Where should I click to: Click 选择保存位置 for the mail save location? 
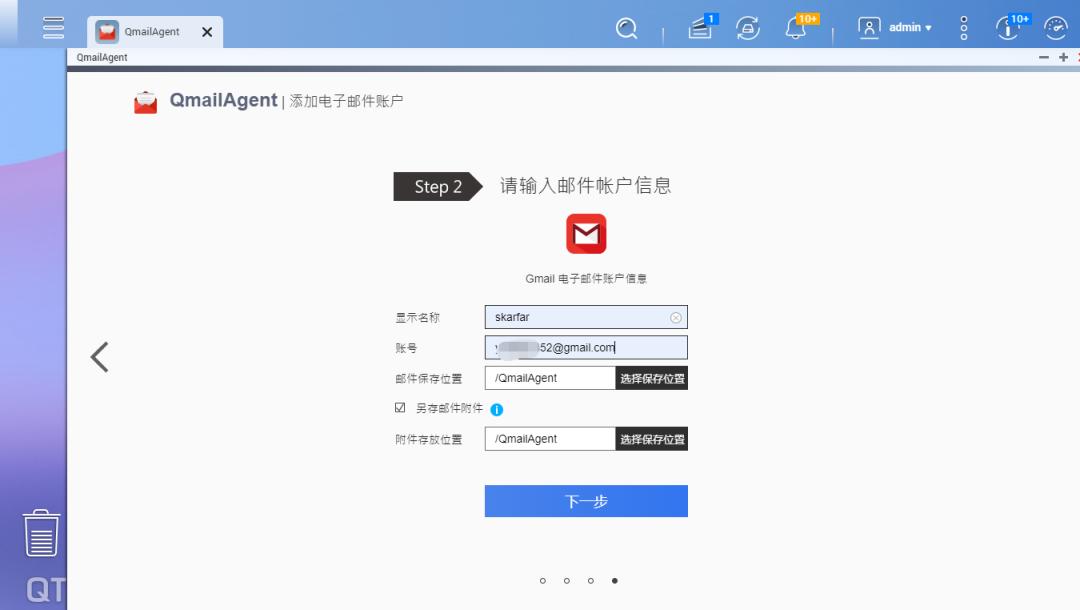click(651, 377)
